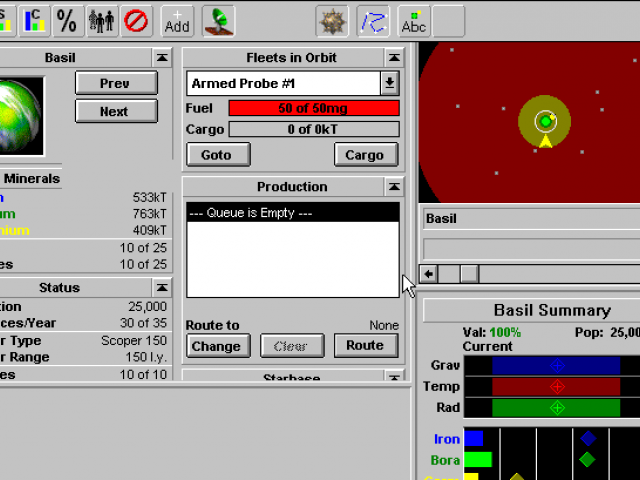640x480 pixels.
Task: Click the green Bora surface mineral bar
Action: click(478, 460)
